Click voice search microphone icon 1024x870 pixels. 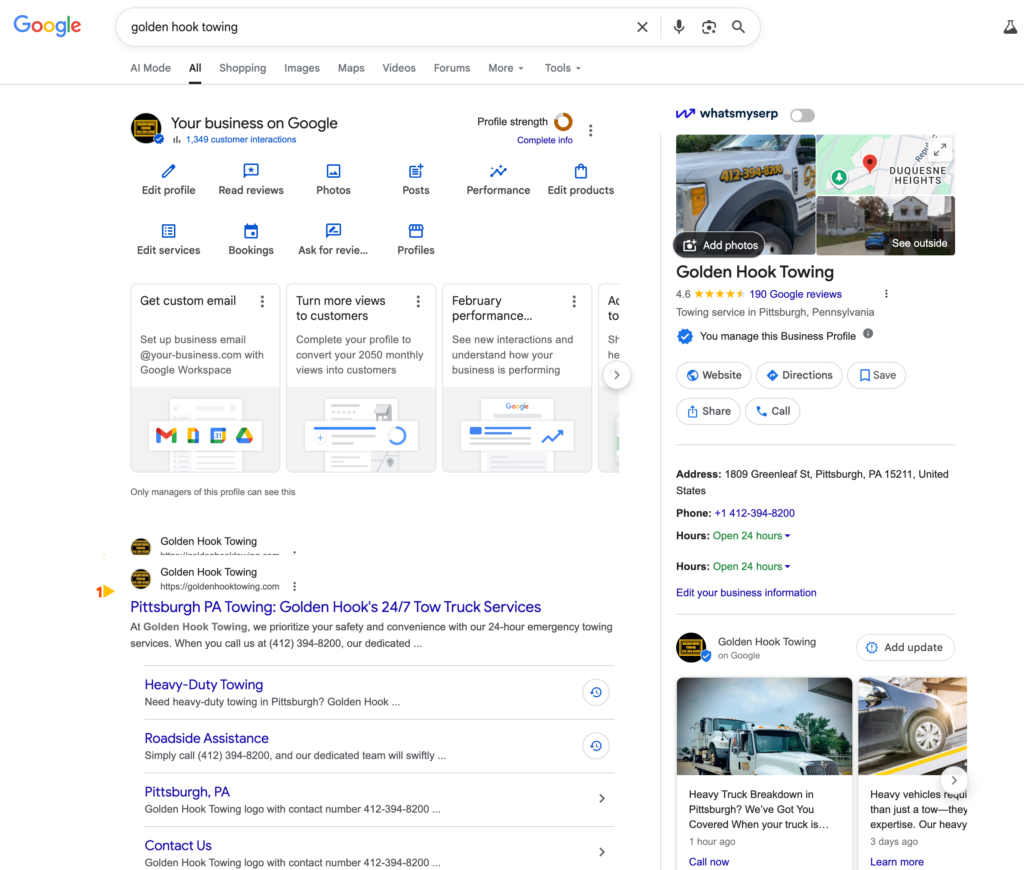679,27
